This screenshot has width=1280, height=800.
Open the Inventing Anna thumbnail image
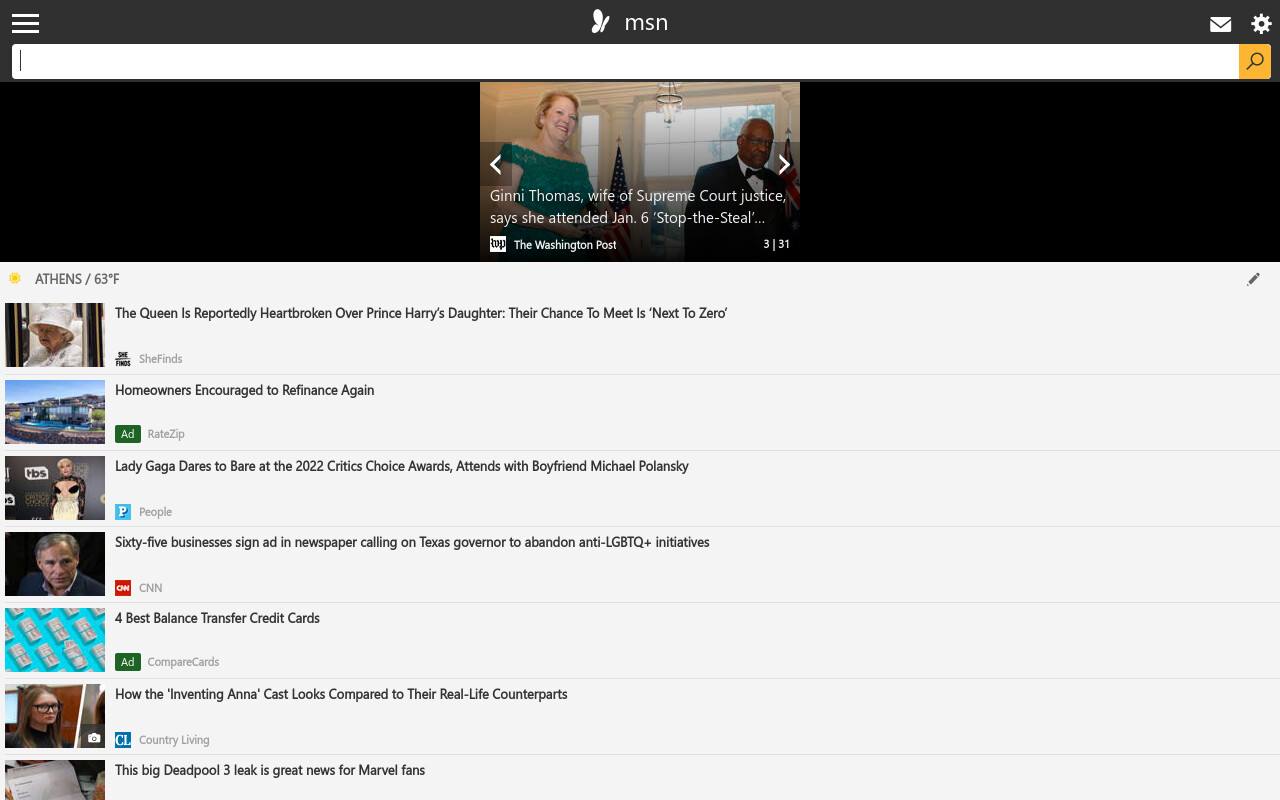55,715
